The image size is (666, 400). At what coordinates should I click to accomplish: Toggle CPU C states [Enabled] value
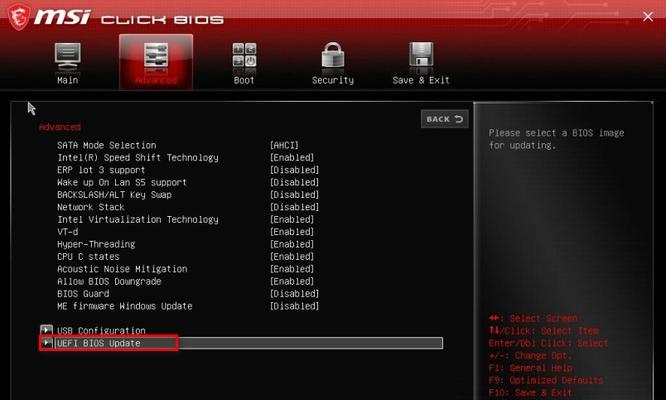click(292, 256)
